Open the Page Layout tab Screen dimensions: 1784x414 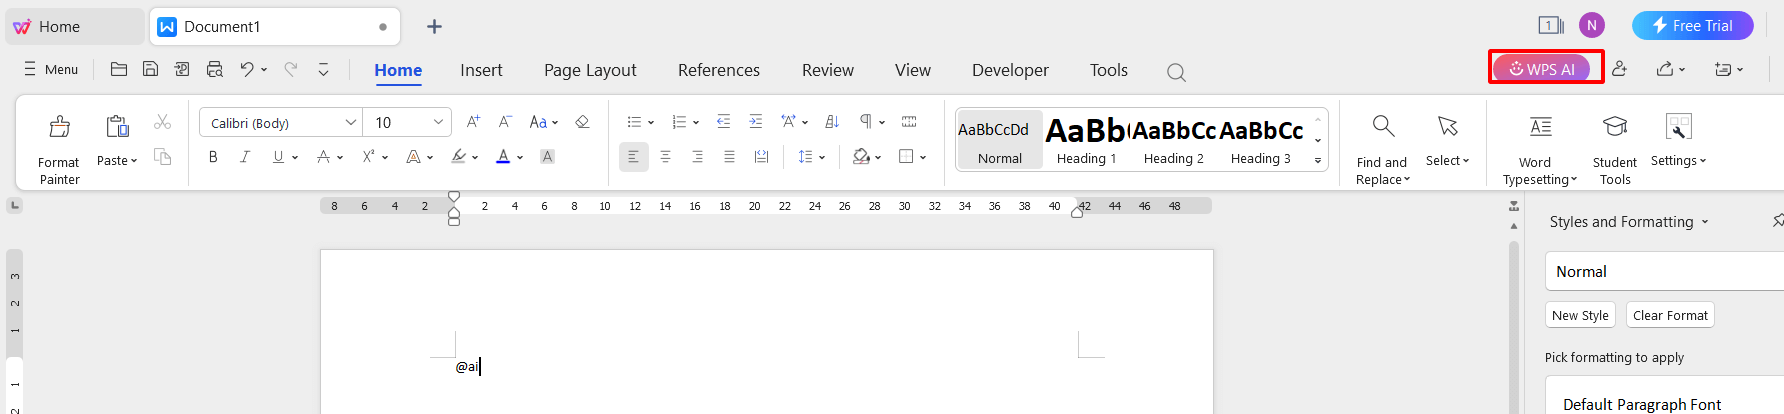590,70
